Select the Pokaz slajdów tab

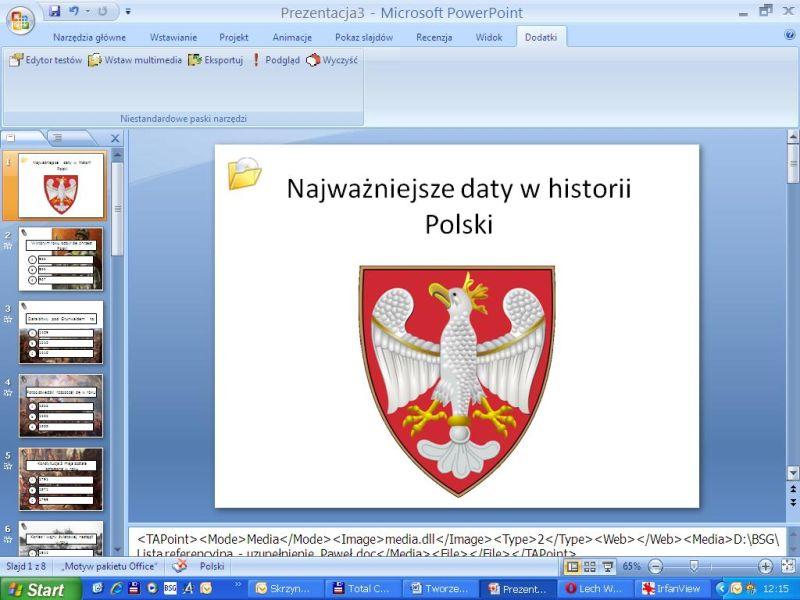pos(364,37)
